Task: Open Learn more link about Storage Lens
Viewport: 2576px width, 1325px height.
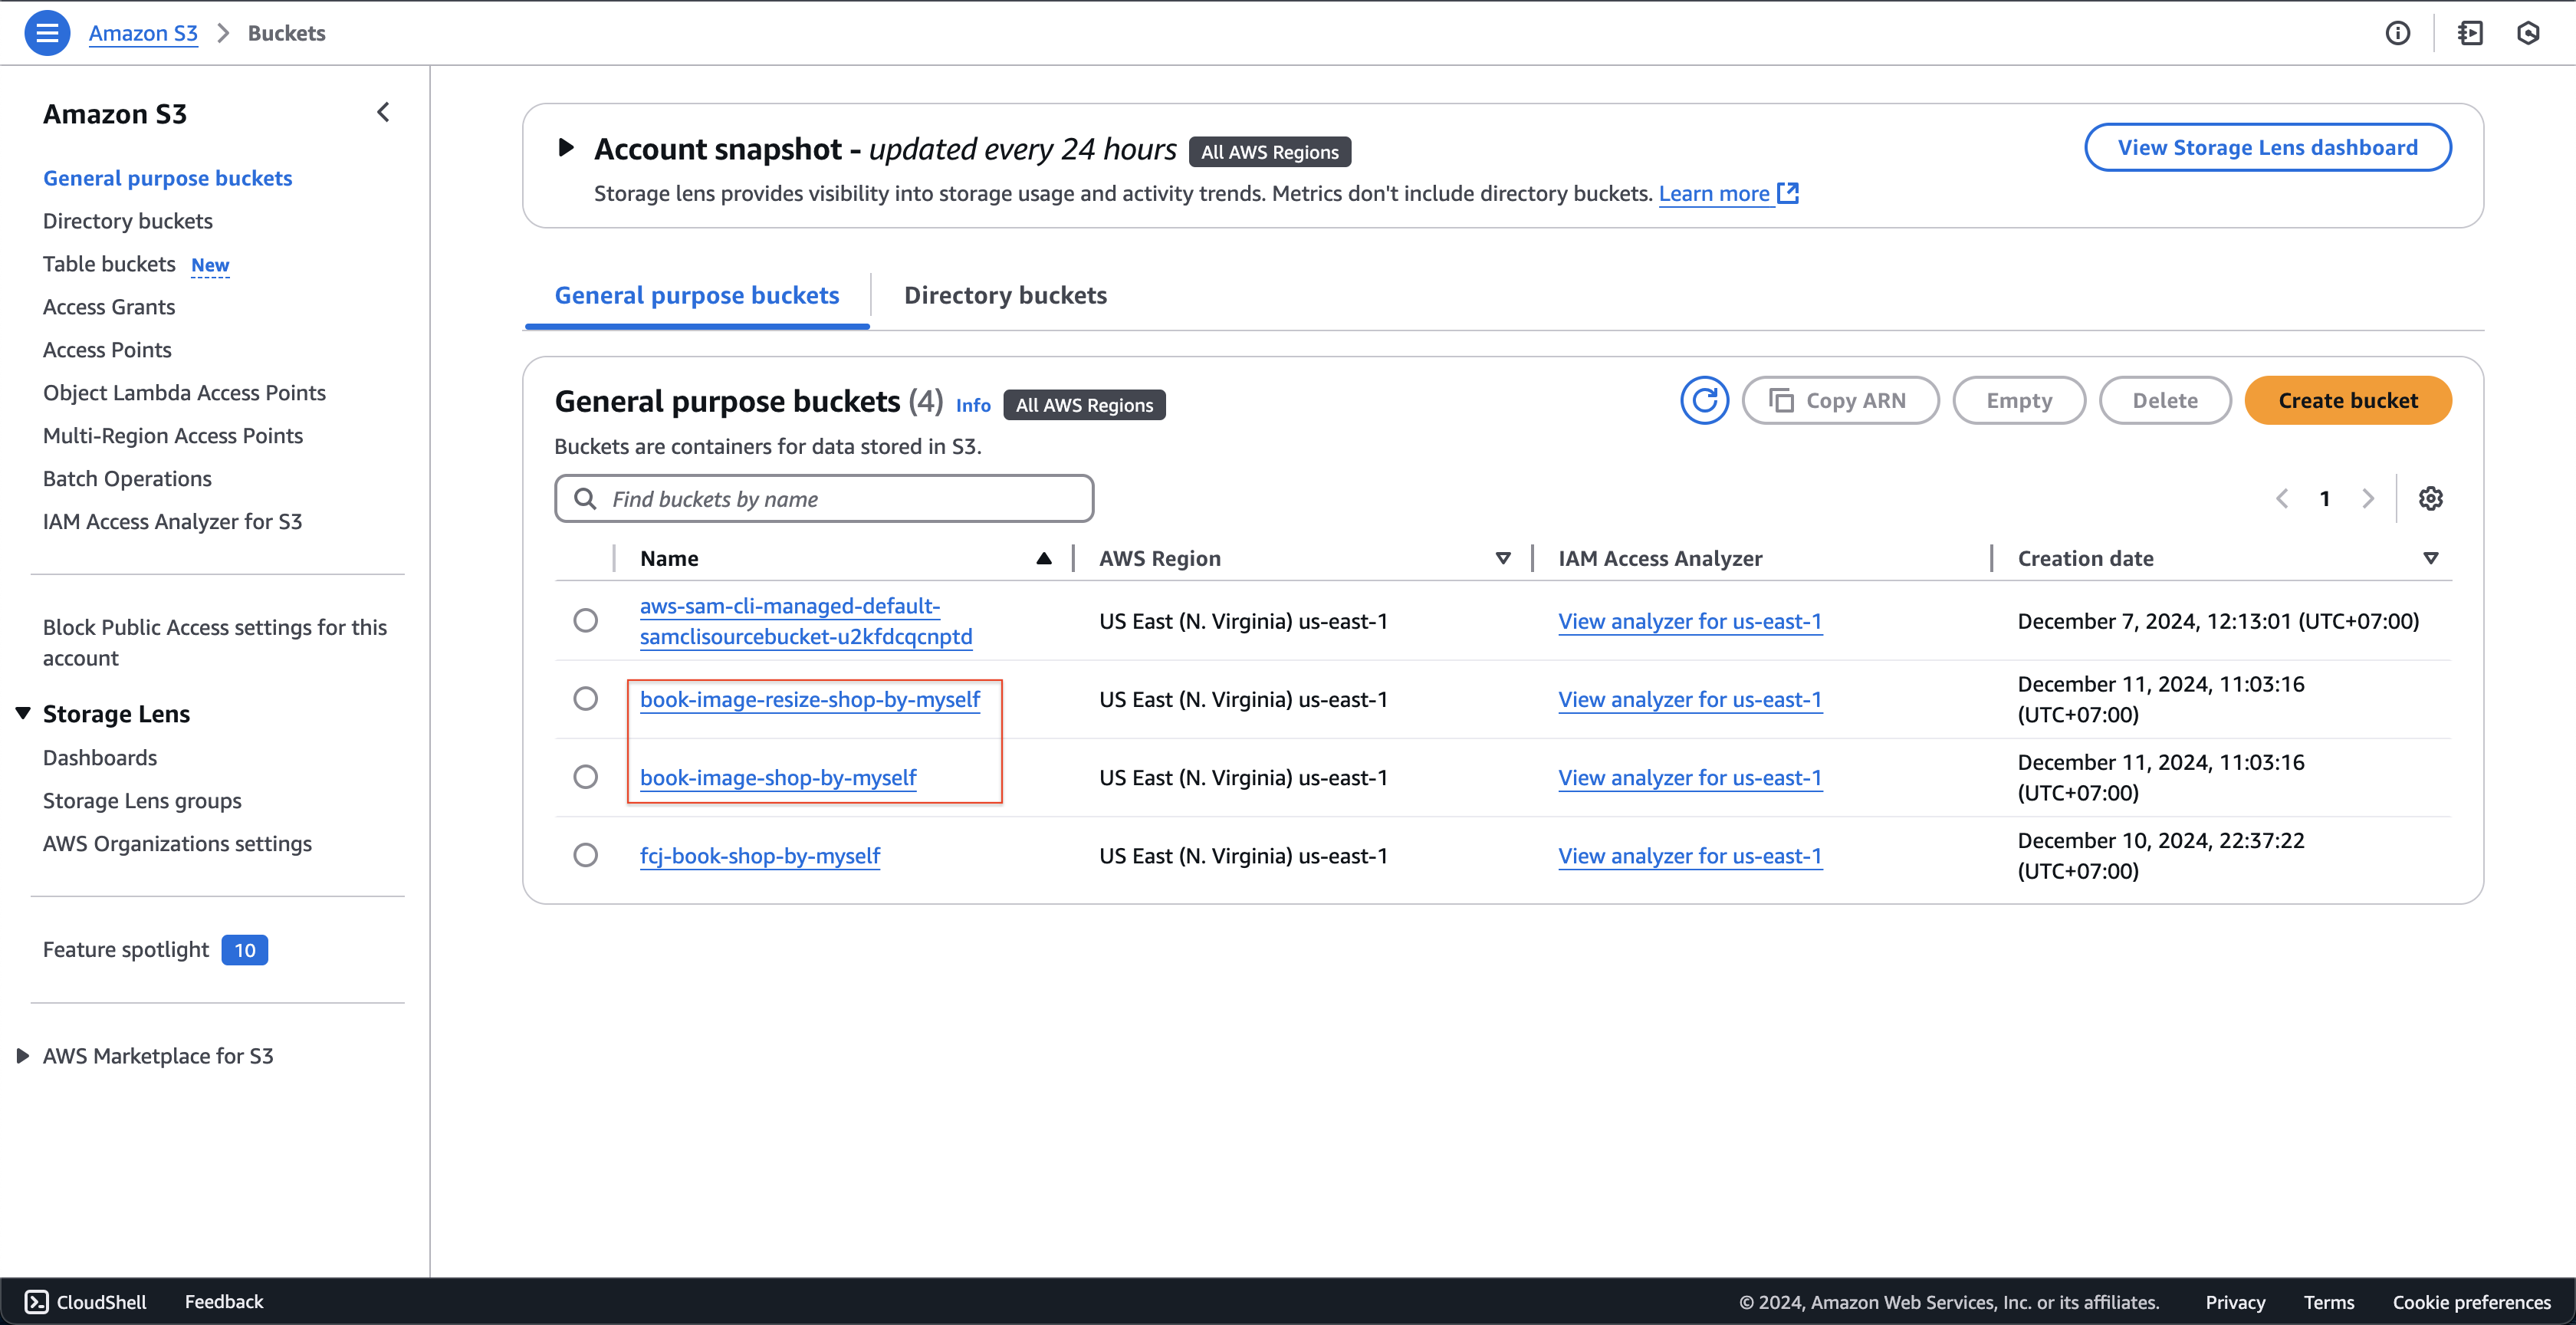Action: (x=1714, y=193)
